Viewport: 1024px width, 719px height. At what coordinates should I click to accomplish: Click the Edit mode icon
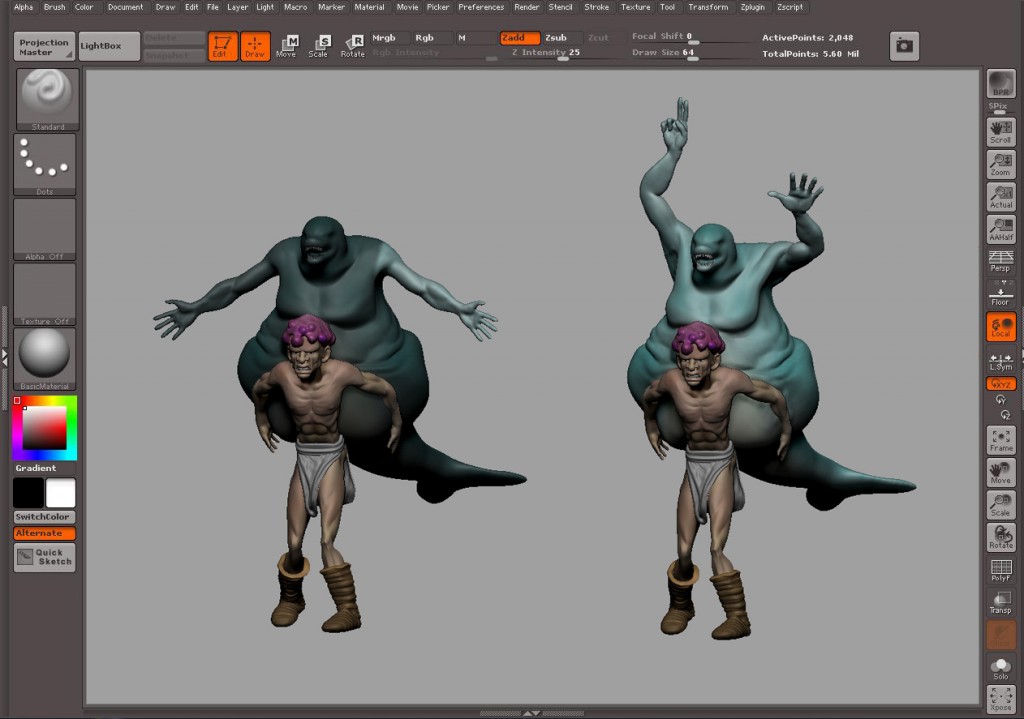tap(223, 46)
